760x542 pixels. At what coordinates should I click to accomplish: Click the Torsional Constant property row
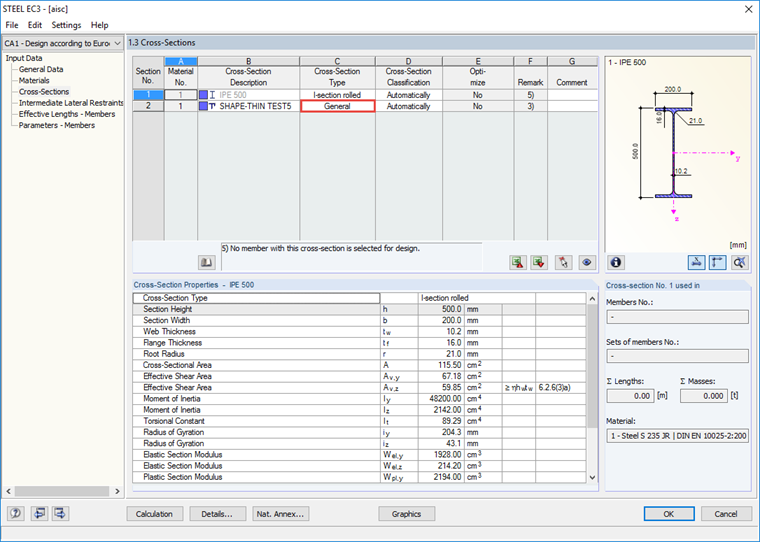point(359,421)
